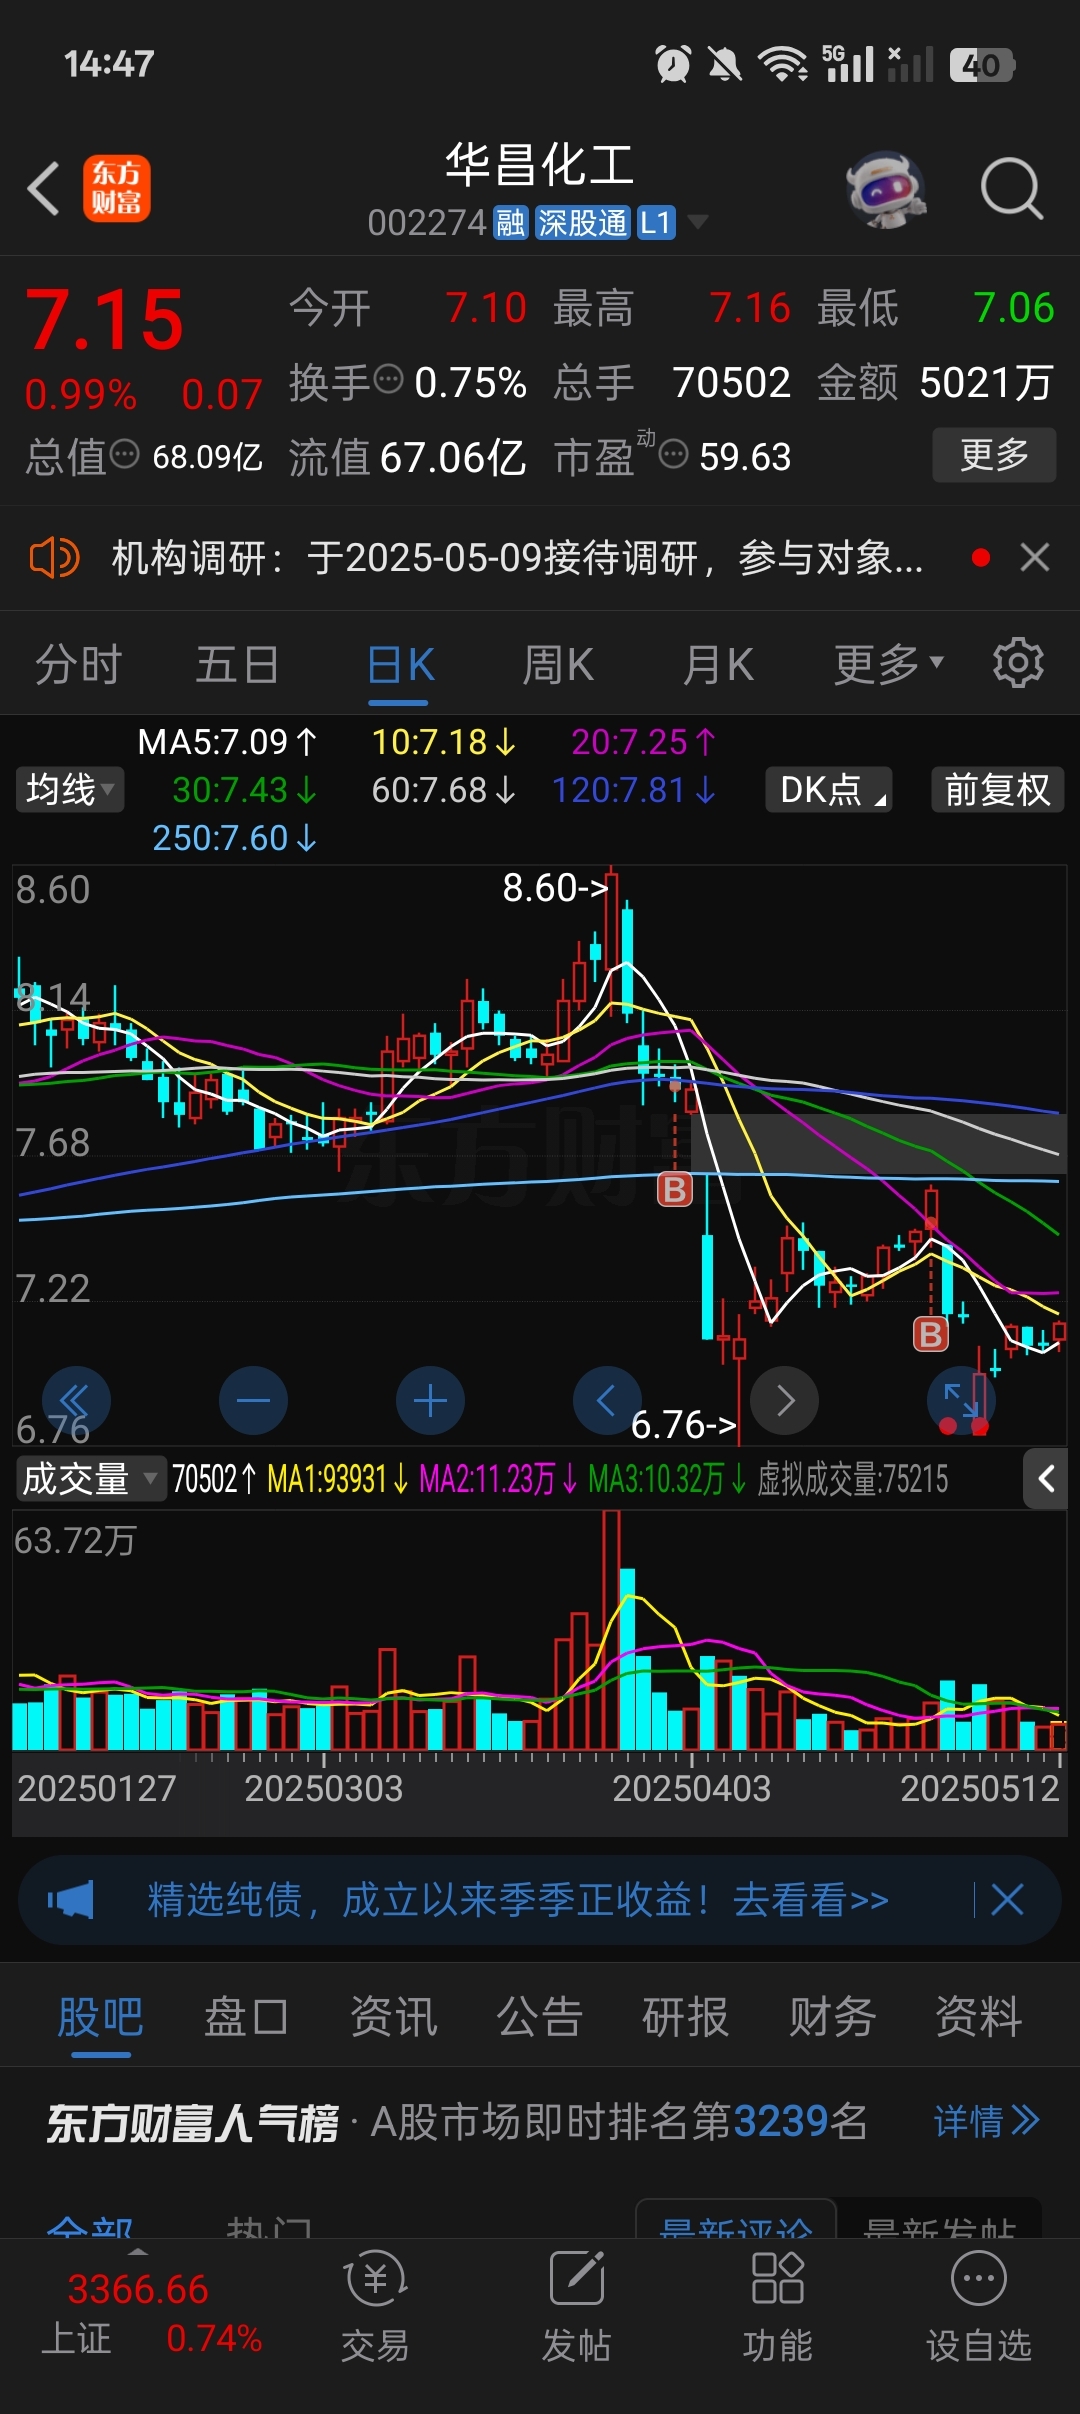This screenshot has width=1080, height=2414.
Task: Collapse volume legend side arrow
Action: [1046, 1478]
